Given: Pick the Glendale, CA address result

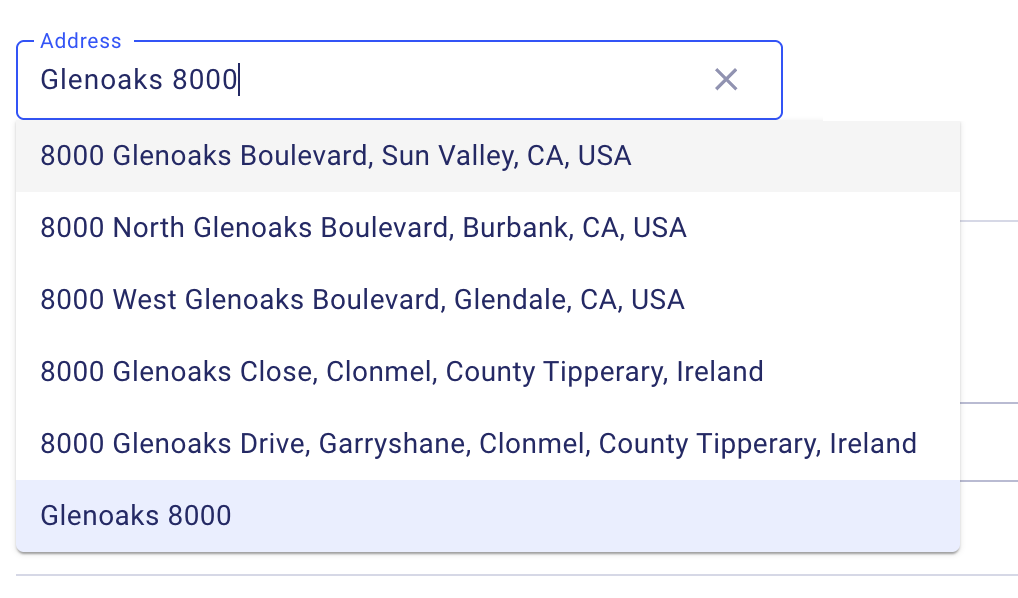Looking at the screenshot, I should tap(362, 300).
